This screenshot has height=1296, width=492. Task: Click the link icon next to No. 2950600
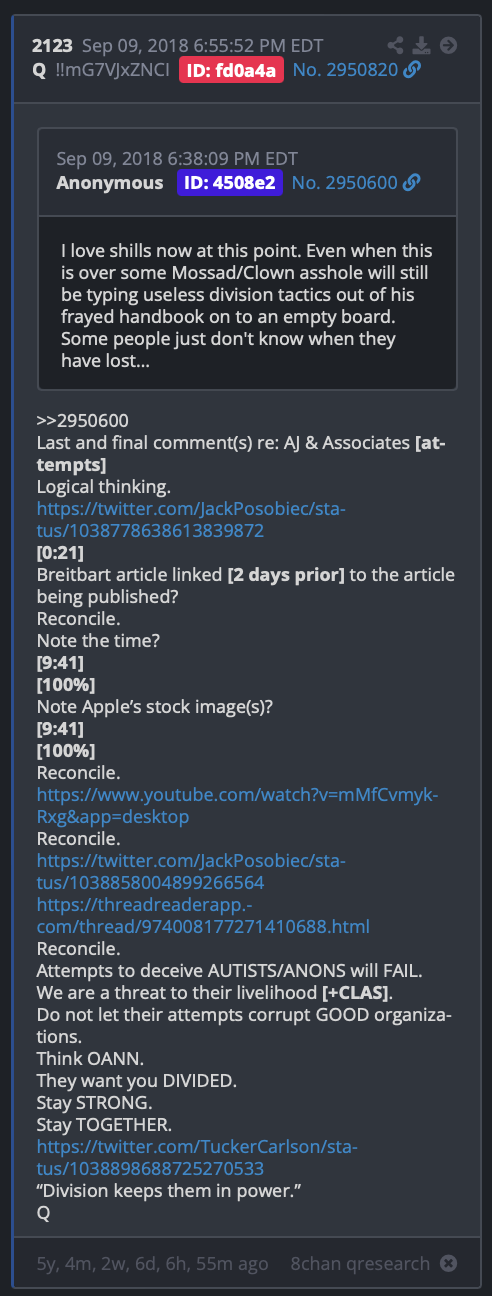[411, 182]
